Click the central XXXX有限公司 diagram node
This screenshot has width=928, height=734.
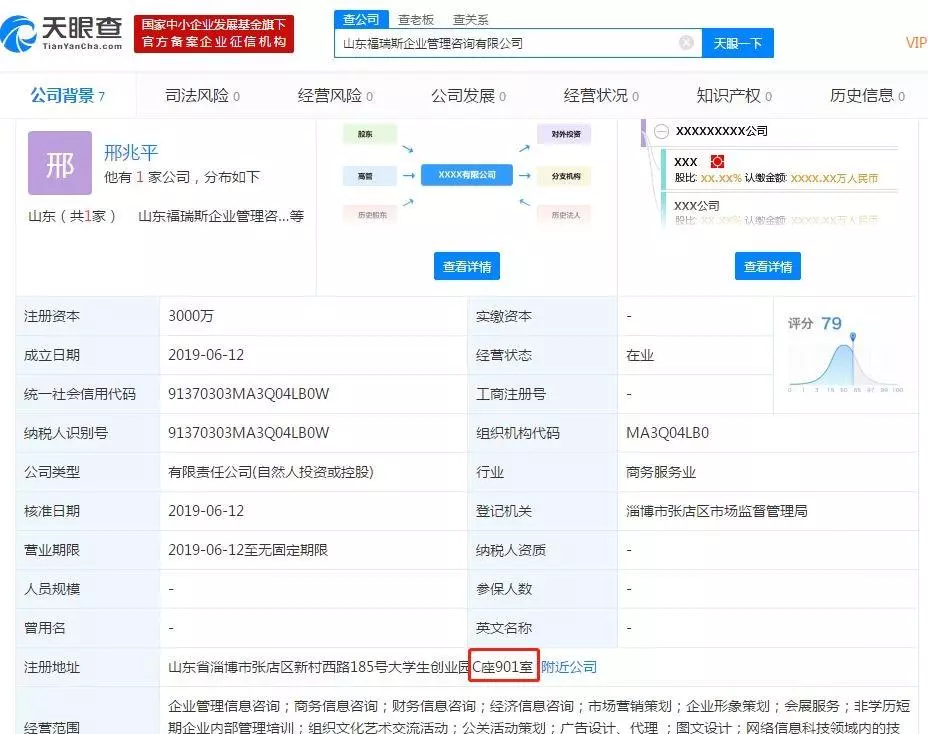(467, 175)
